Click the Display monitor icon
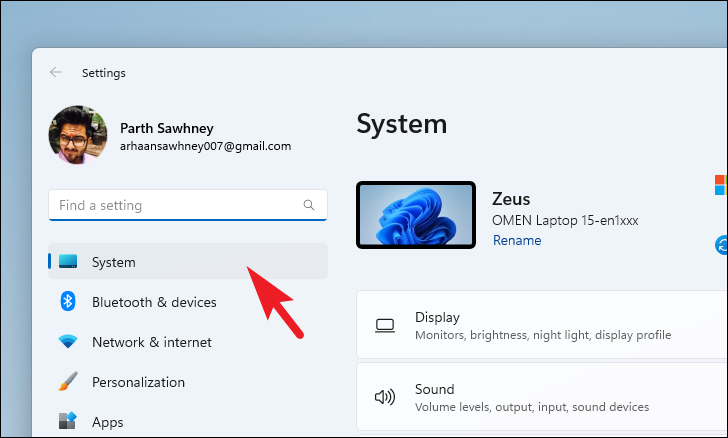The image size is (728, 438). coord(385,326)
